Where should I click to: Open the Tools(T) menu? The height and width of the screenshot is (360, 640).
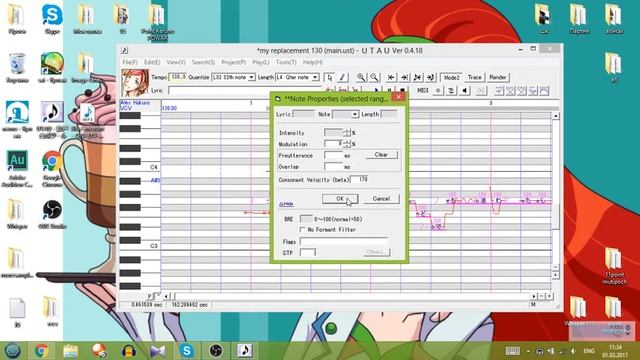click(x=286, y=62)
